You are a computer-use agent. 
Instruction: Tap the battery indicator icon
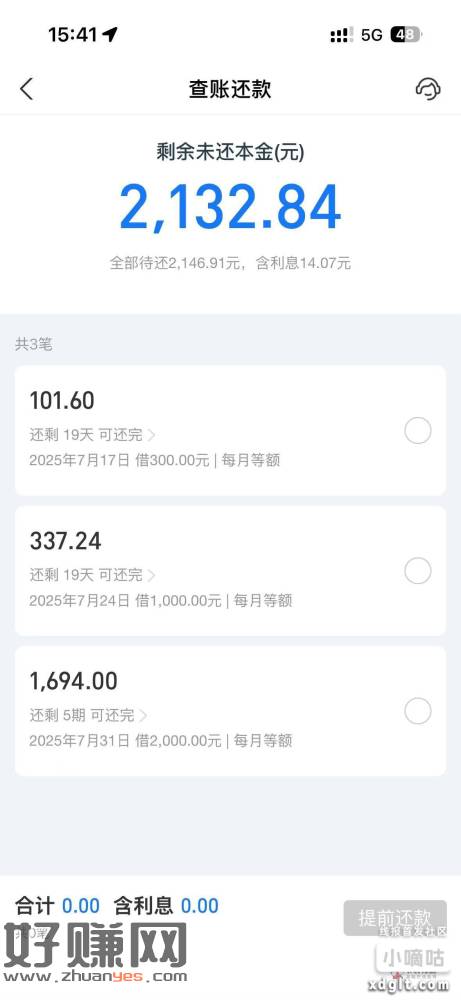[x=406, y=34]
